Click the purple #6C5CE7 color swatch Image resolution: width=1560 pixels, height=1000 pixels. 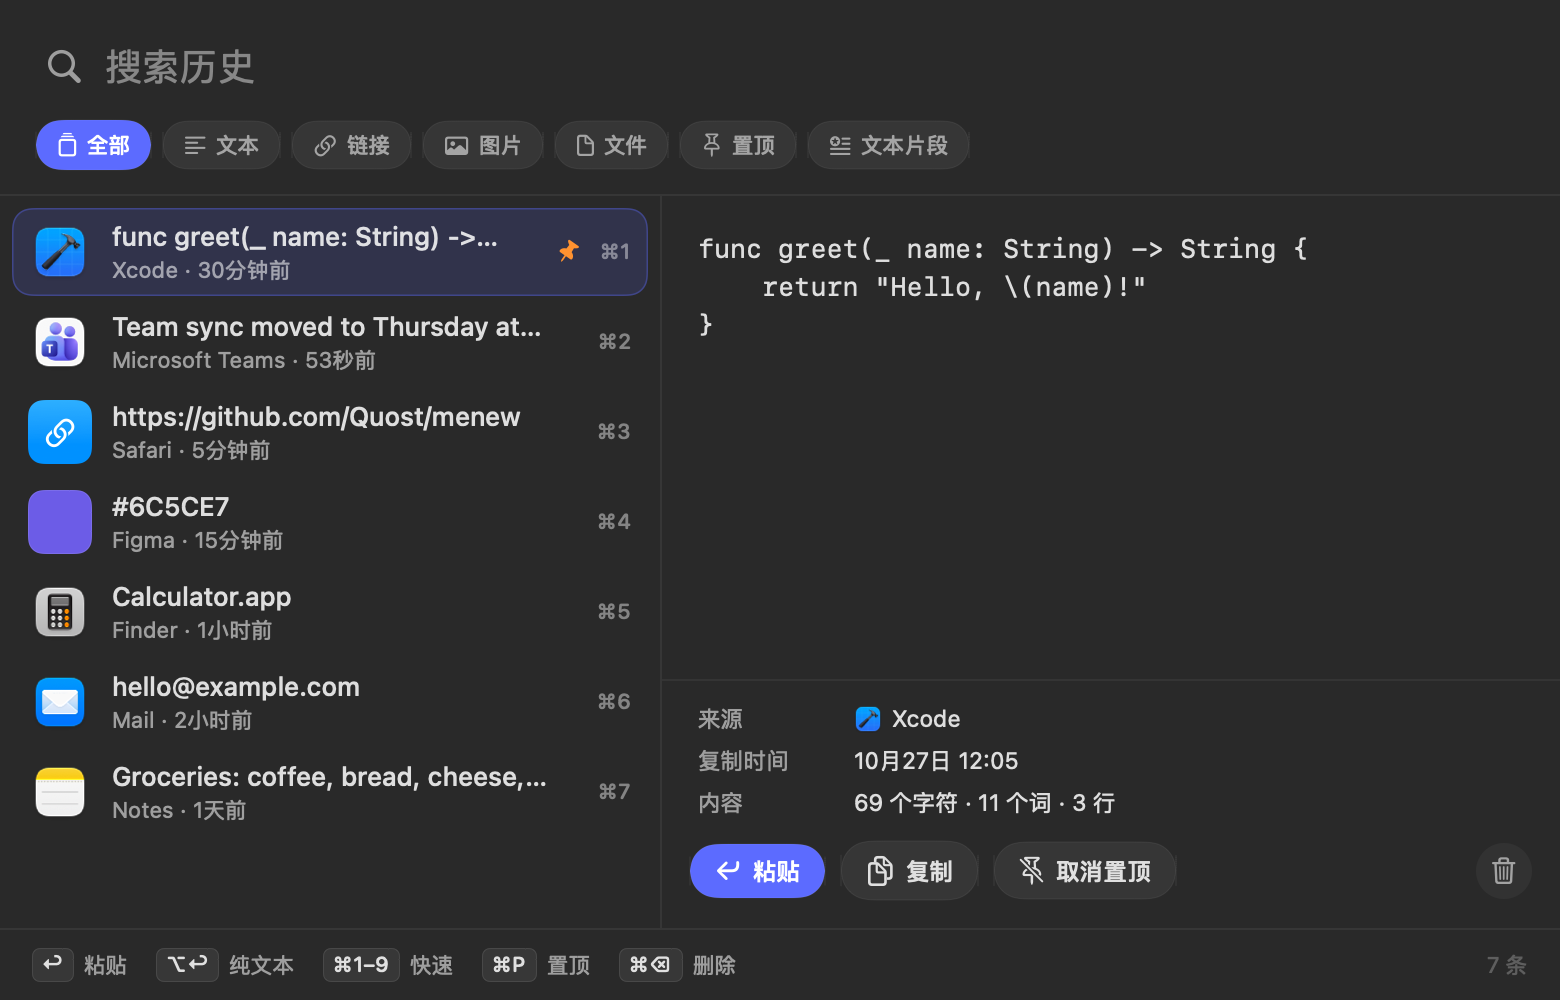pos(60,522)
